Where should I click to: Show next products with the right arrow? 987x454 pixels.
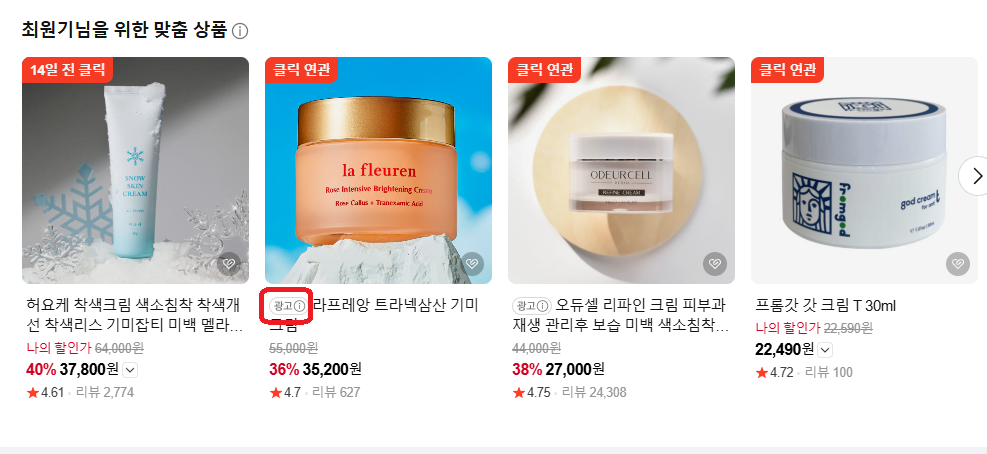(x=975, y=176)
